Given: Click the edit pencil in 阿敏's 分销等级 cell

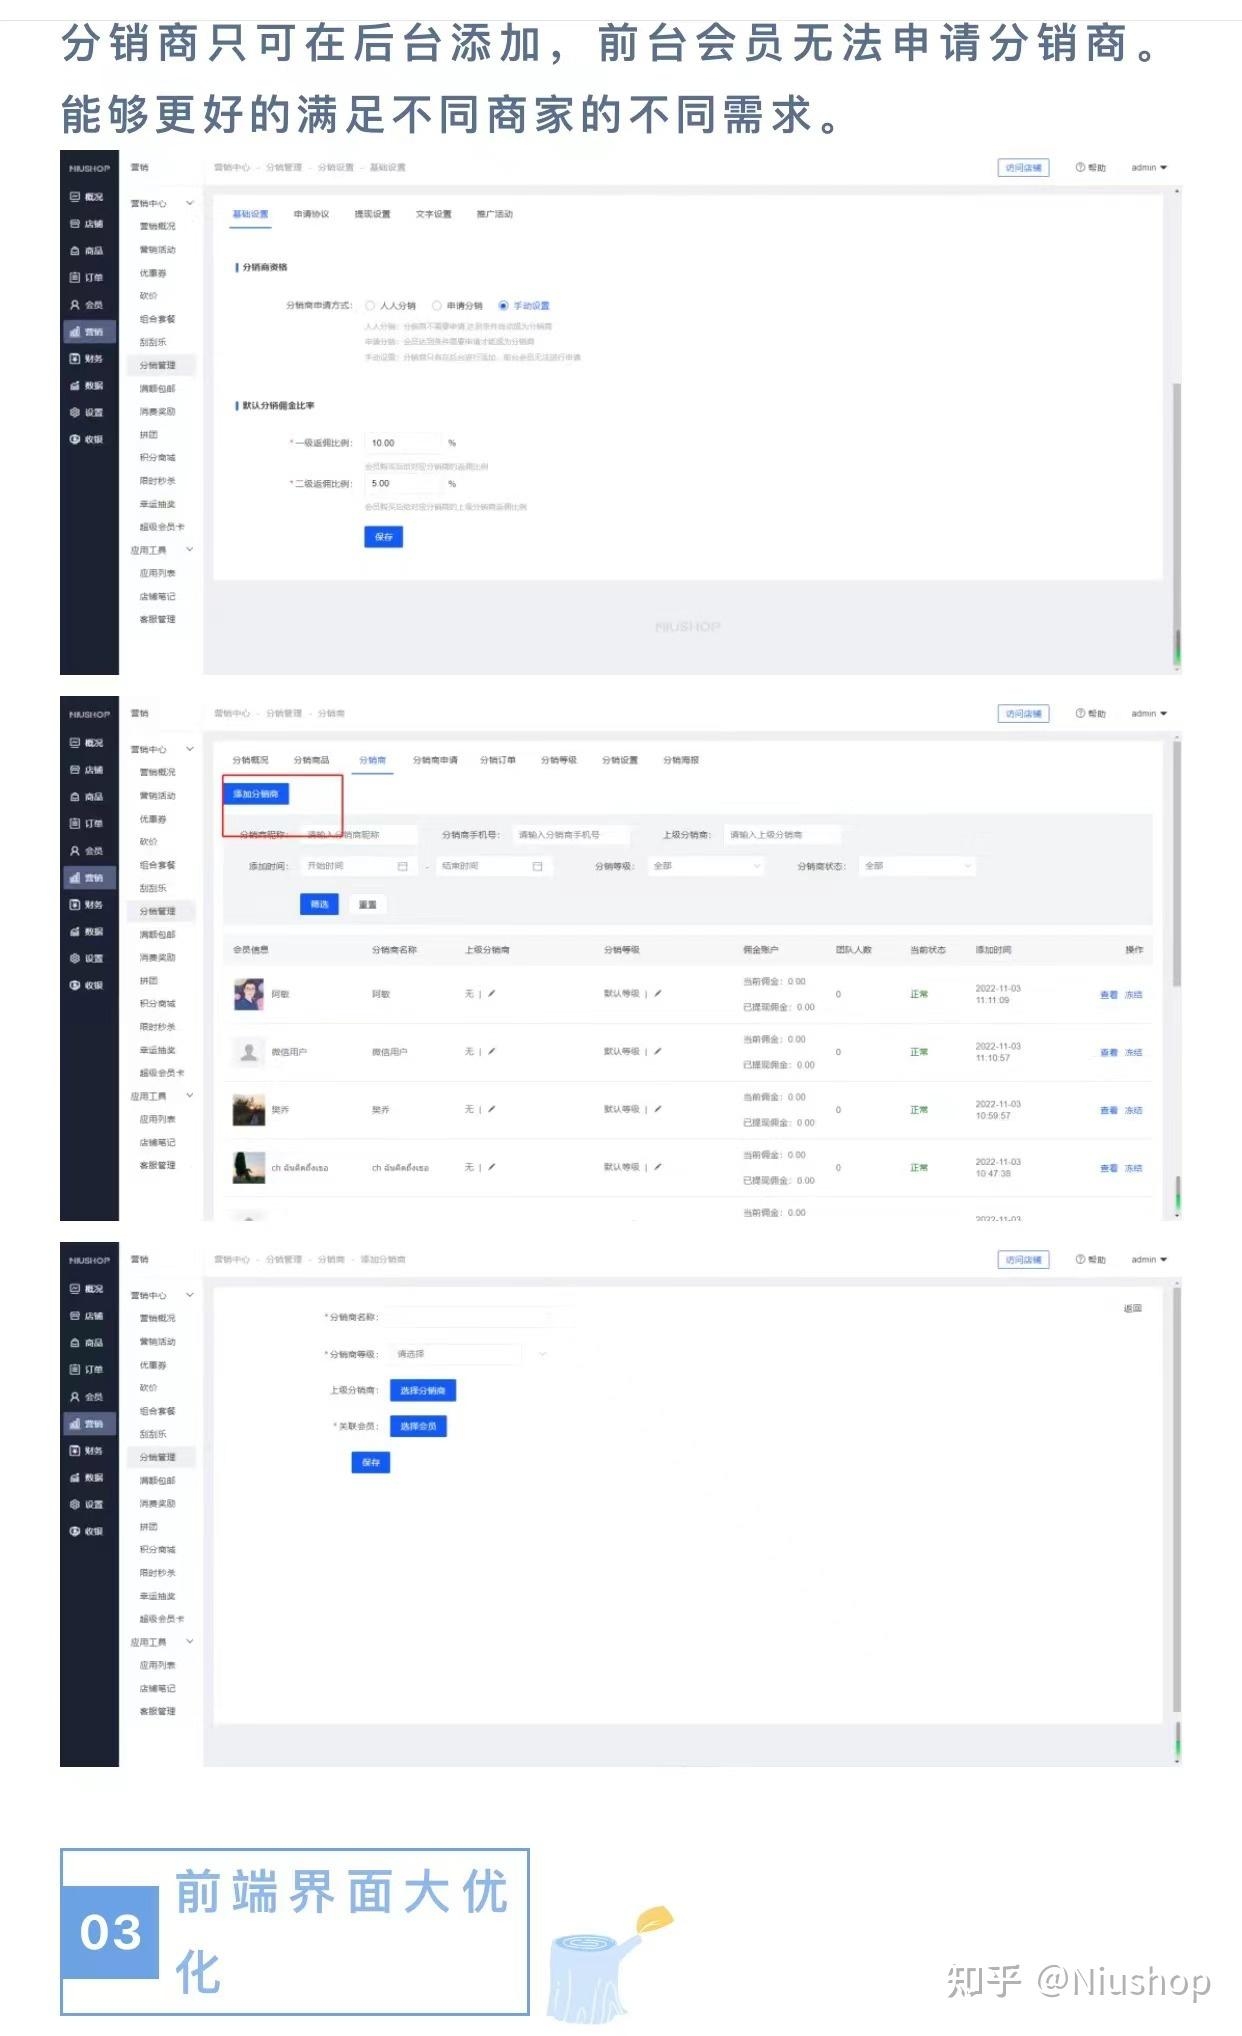Looking at the screenshot, I should 658,994.
